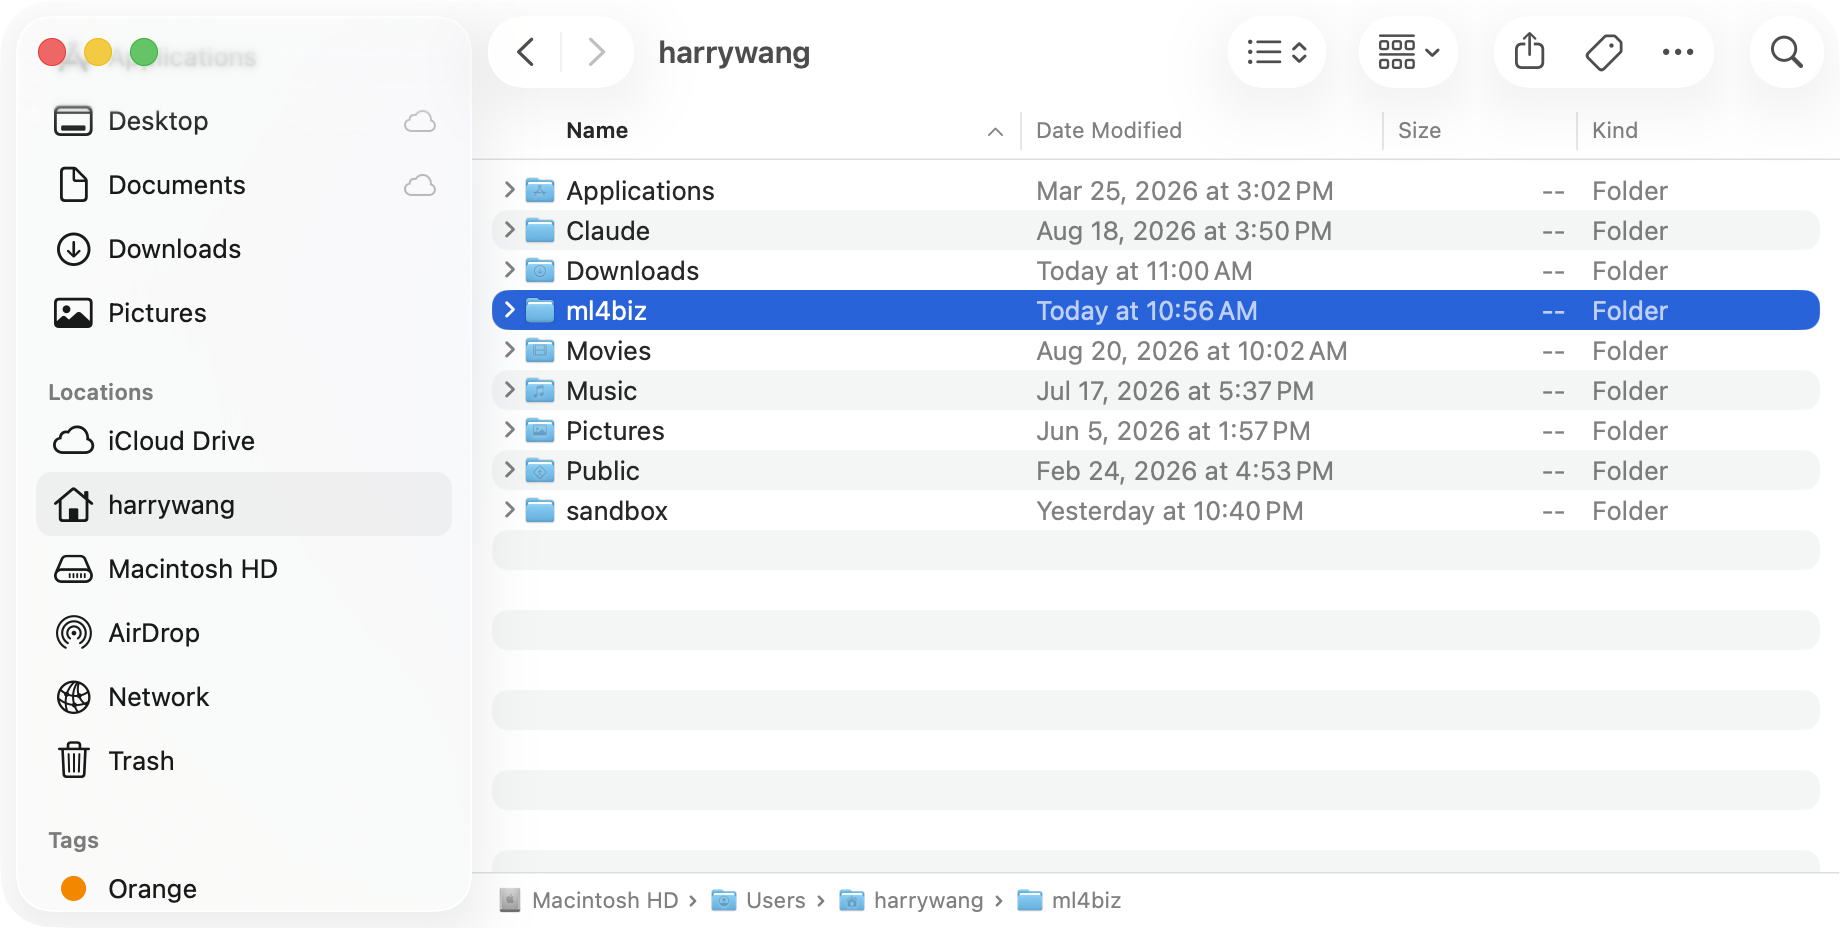Select the harrywang home location in the sidebar
The height and width of the screenshot is (928, 1840).
pyautogui.click(x=244, y=505)
